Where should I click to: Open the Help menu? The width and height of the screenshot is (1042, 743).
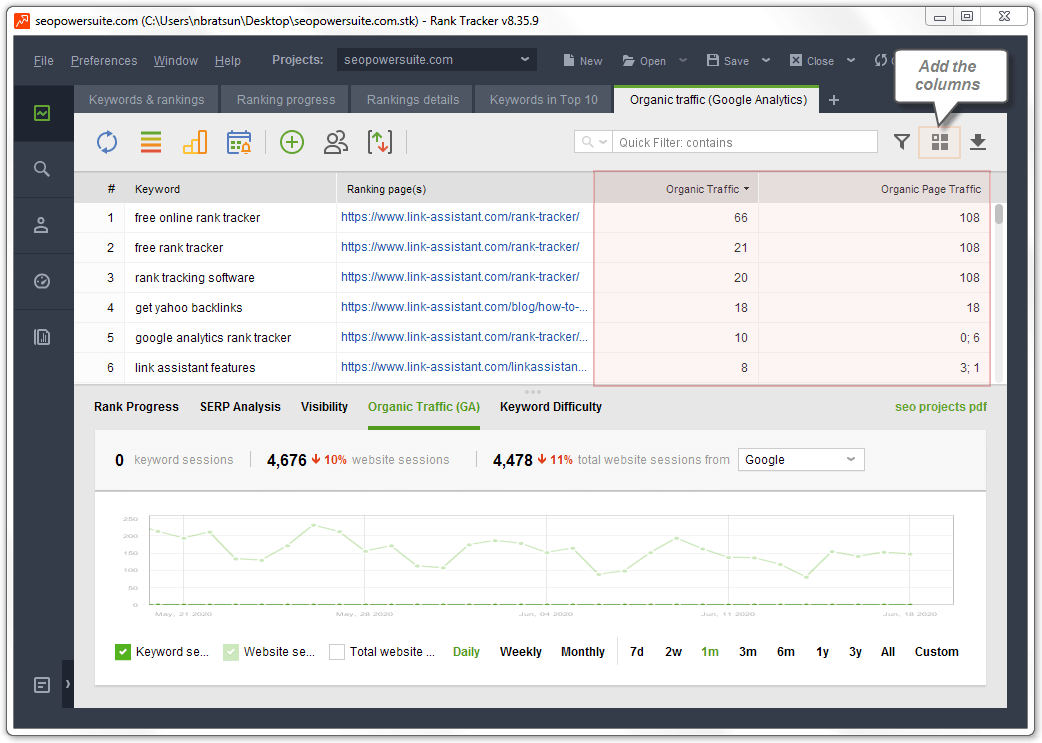(x=228, y=60)
